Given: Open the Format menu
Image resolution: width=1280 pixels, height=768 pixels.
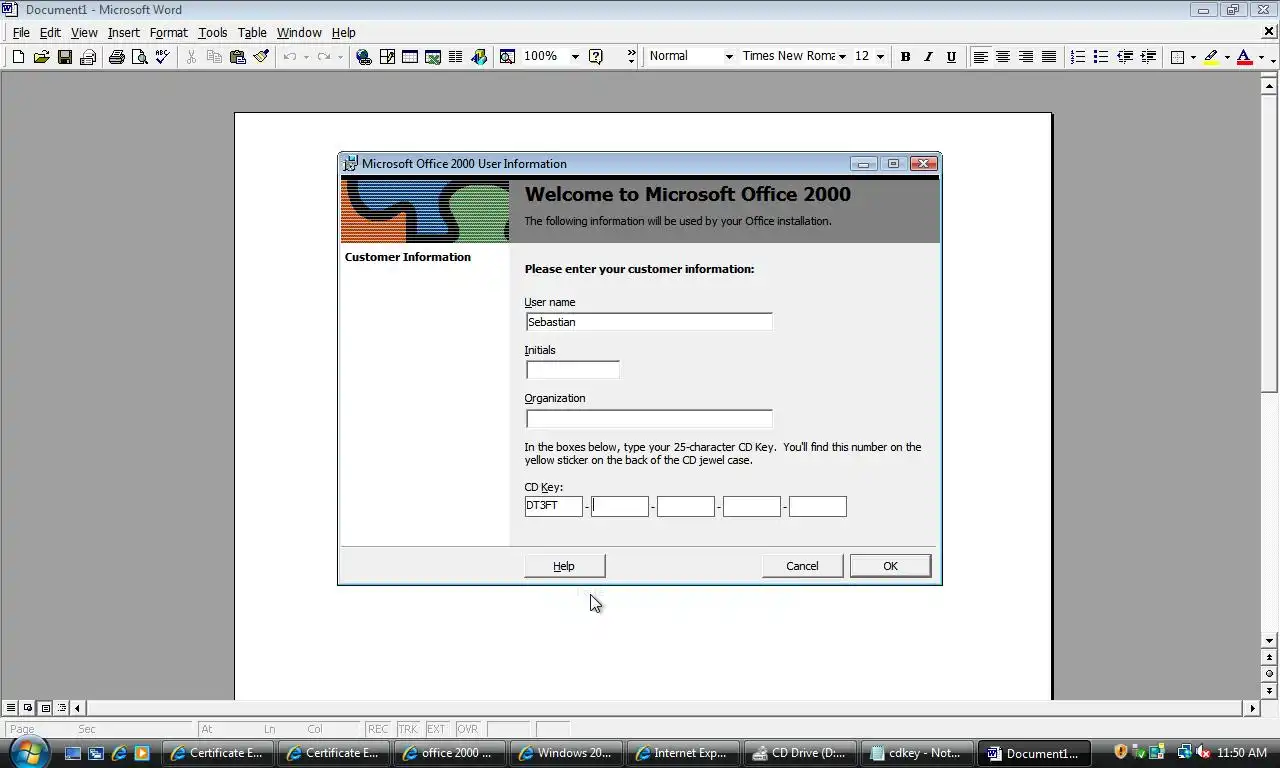Looking at the screenshot, I should (169, 33).
